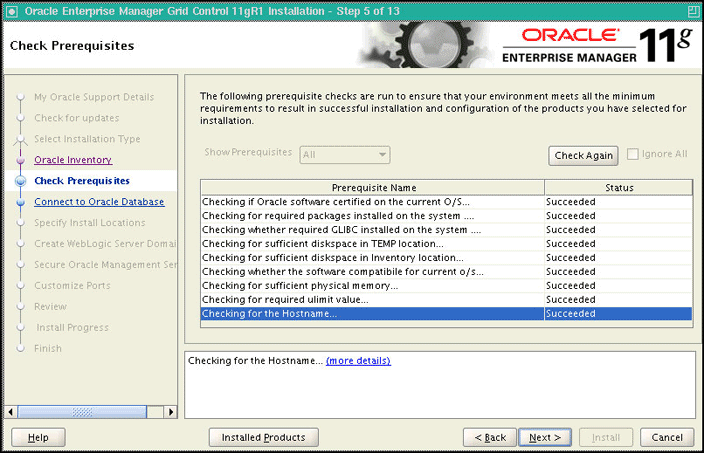Open the Connect to Oracle Database link
This screenshot has height=453, width=704.
point(99,202)
